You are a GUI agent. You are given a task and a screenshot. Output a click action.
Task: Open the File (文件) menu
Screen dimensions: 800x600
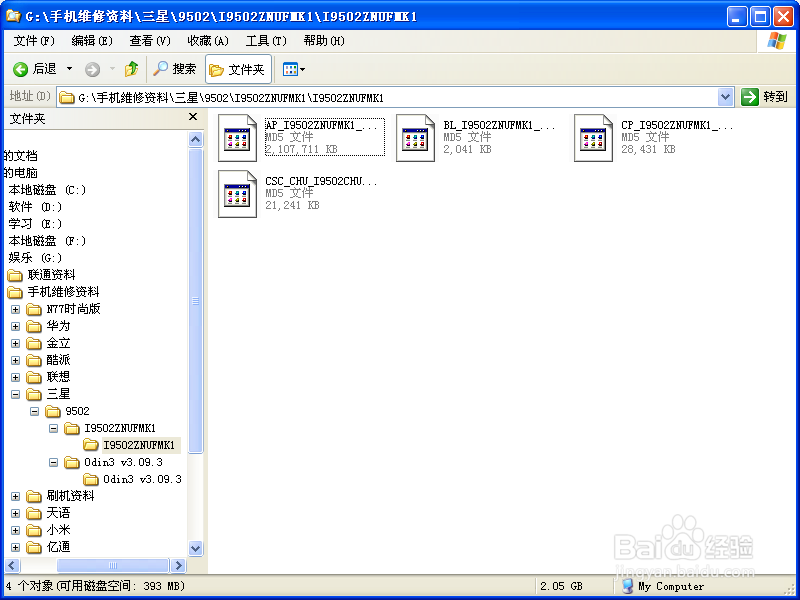click(x=34, y=41)
